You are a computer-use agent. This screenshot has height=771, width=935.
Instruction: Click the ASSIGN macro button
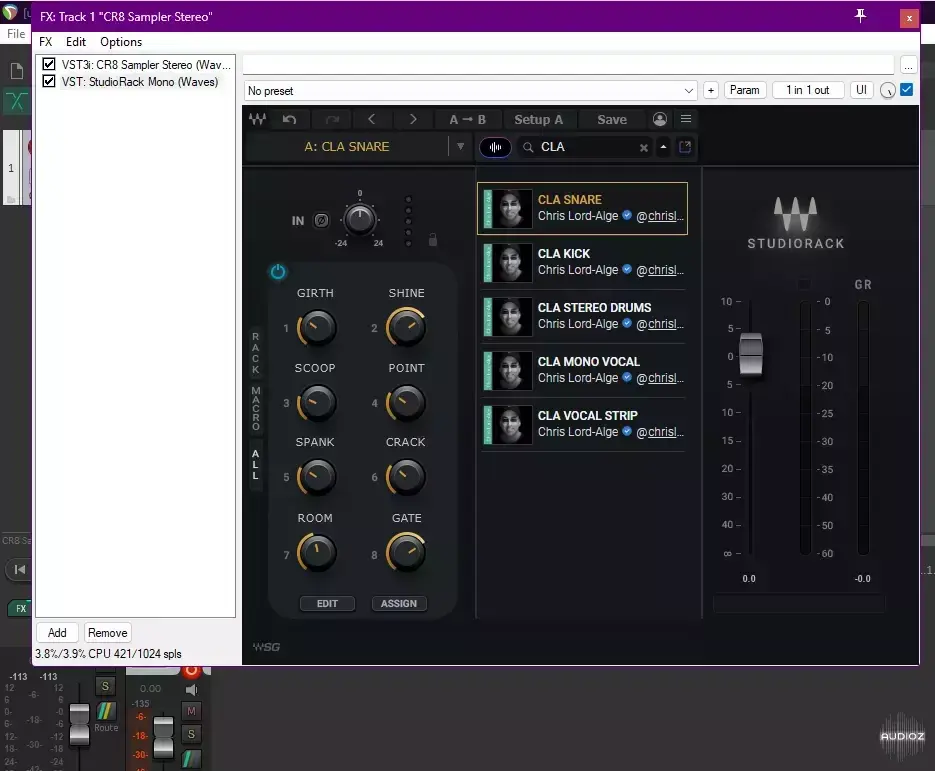tap(399, 603)
